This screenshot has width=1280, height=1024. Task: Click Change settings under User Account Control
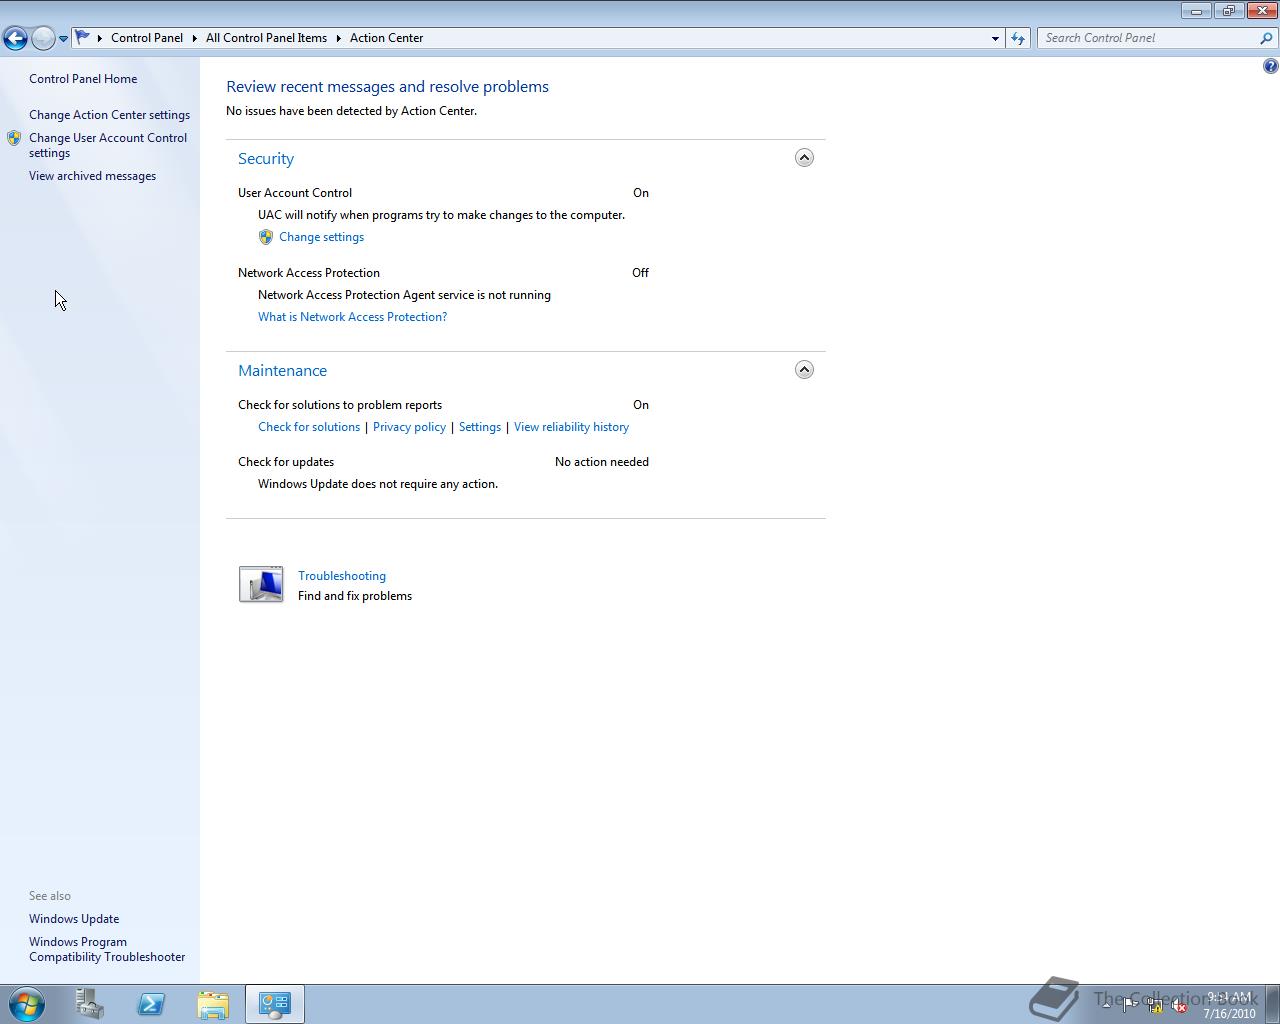coord(321,237)
